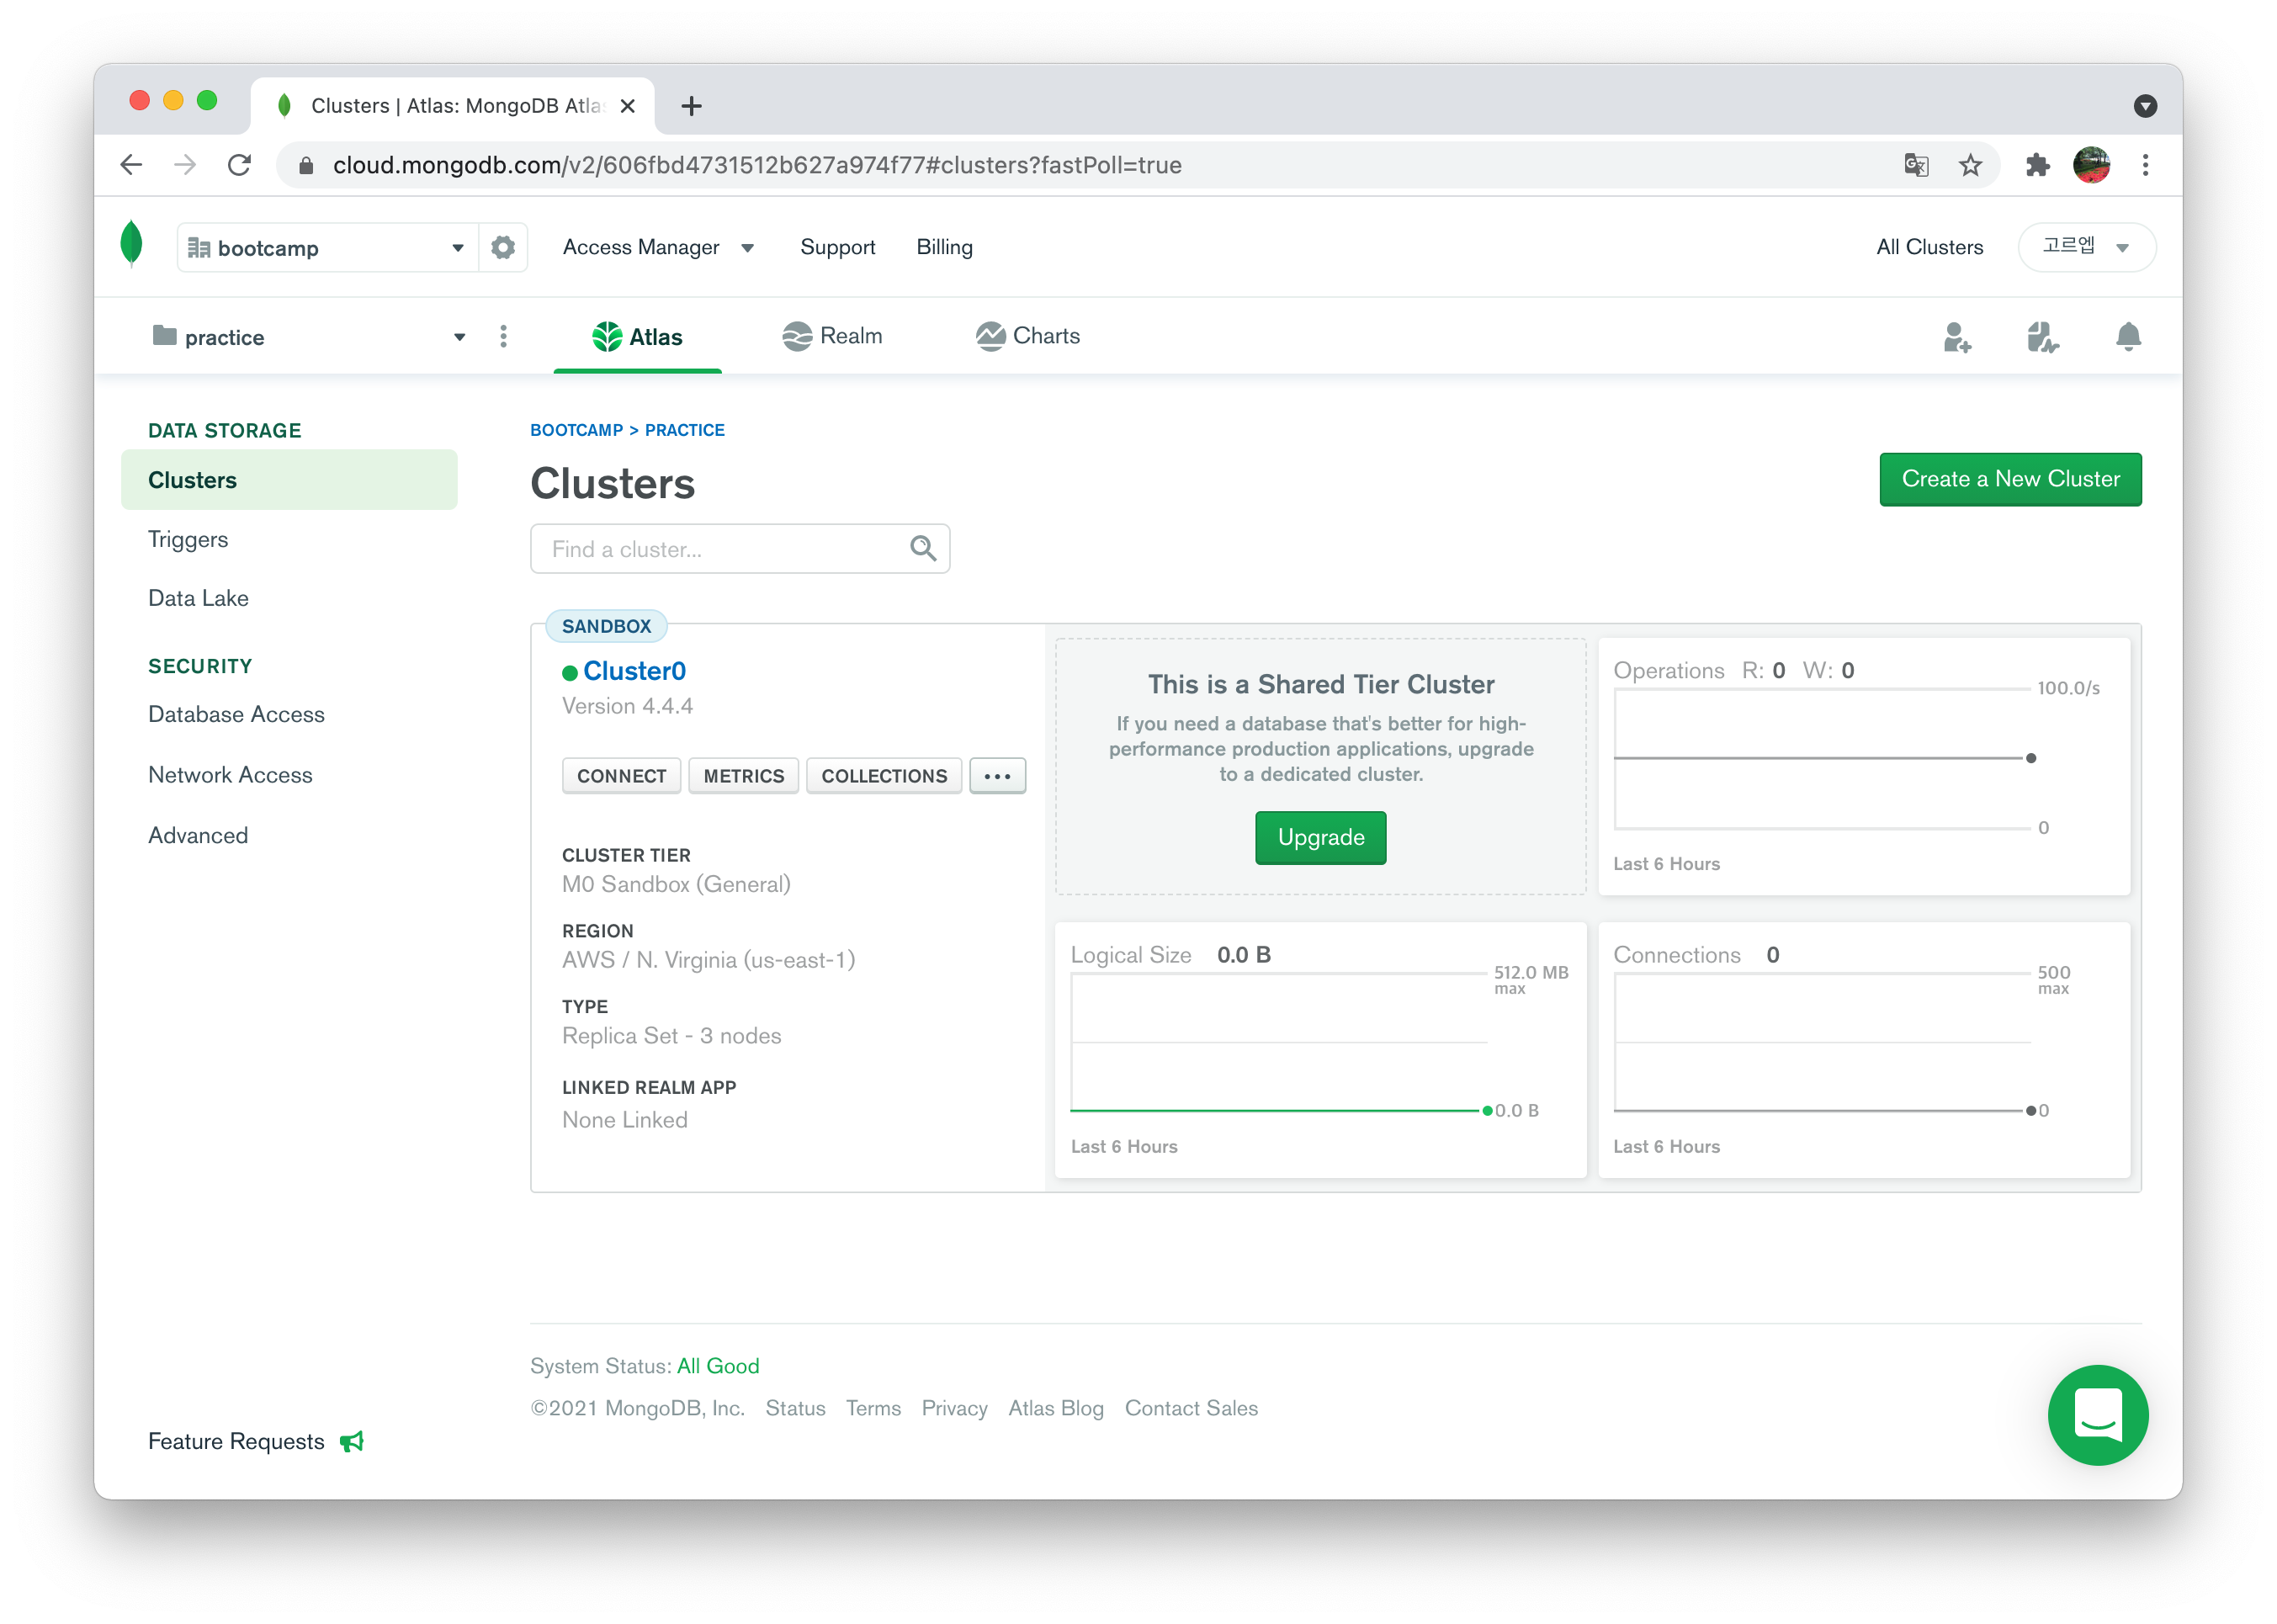The width and height of the screenshot is (2277, 1624).
Task: Click the organization settings gear icon
Action: pyautogui.click(x=503, y=247)
